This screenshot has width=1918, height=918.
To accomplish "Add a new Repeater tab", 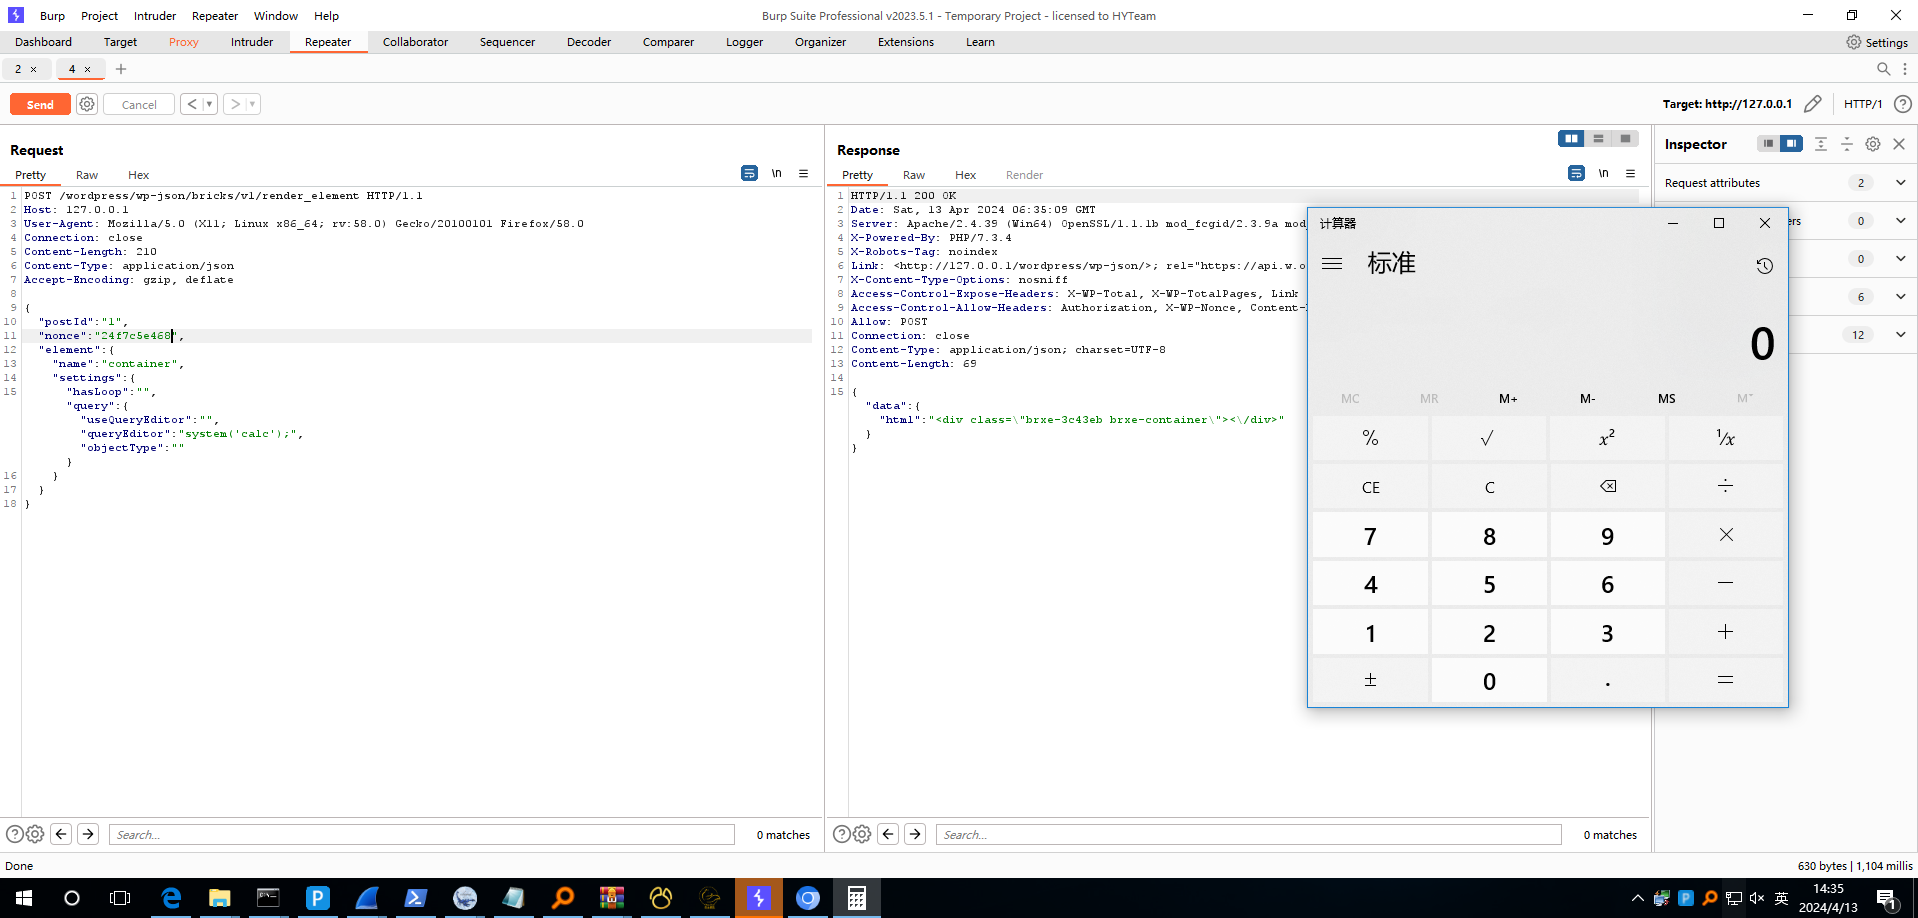I will [x=121, y=69].
